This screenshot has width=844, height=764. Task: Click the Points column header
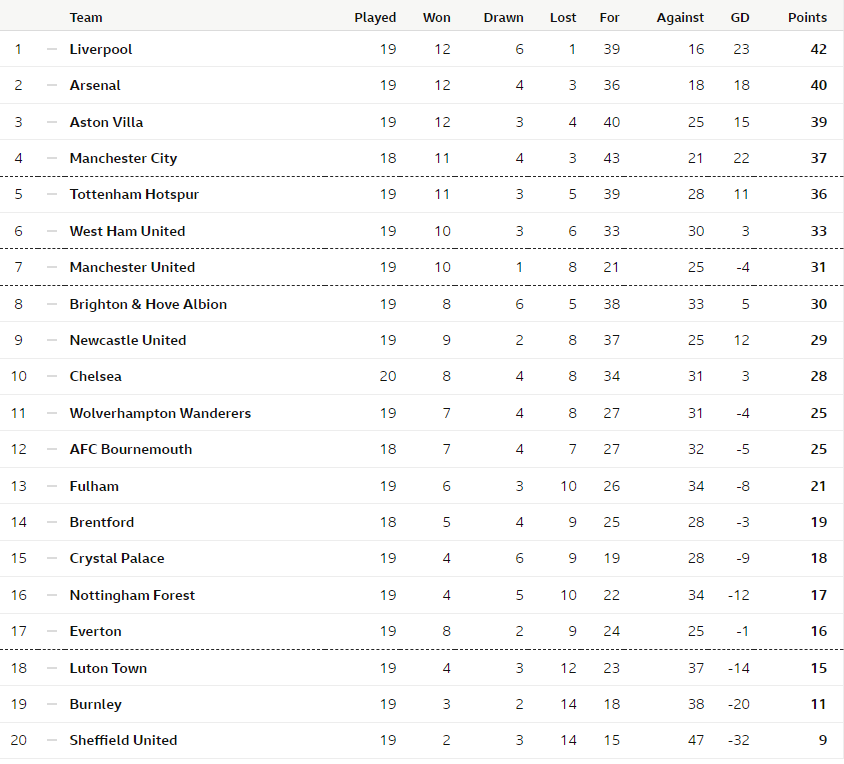tap(807, 18)
